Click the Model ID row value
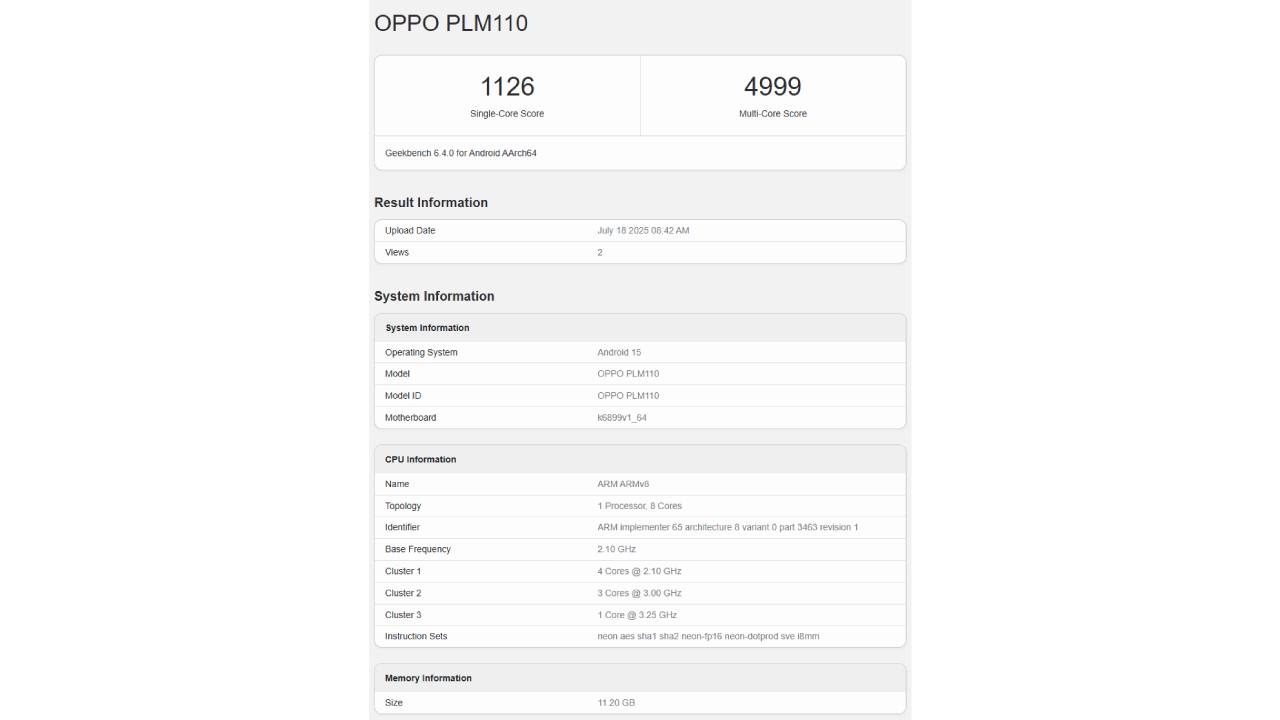Image resolution: width=1280 pixels, height=720 pixels. (x=628, y=396)
